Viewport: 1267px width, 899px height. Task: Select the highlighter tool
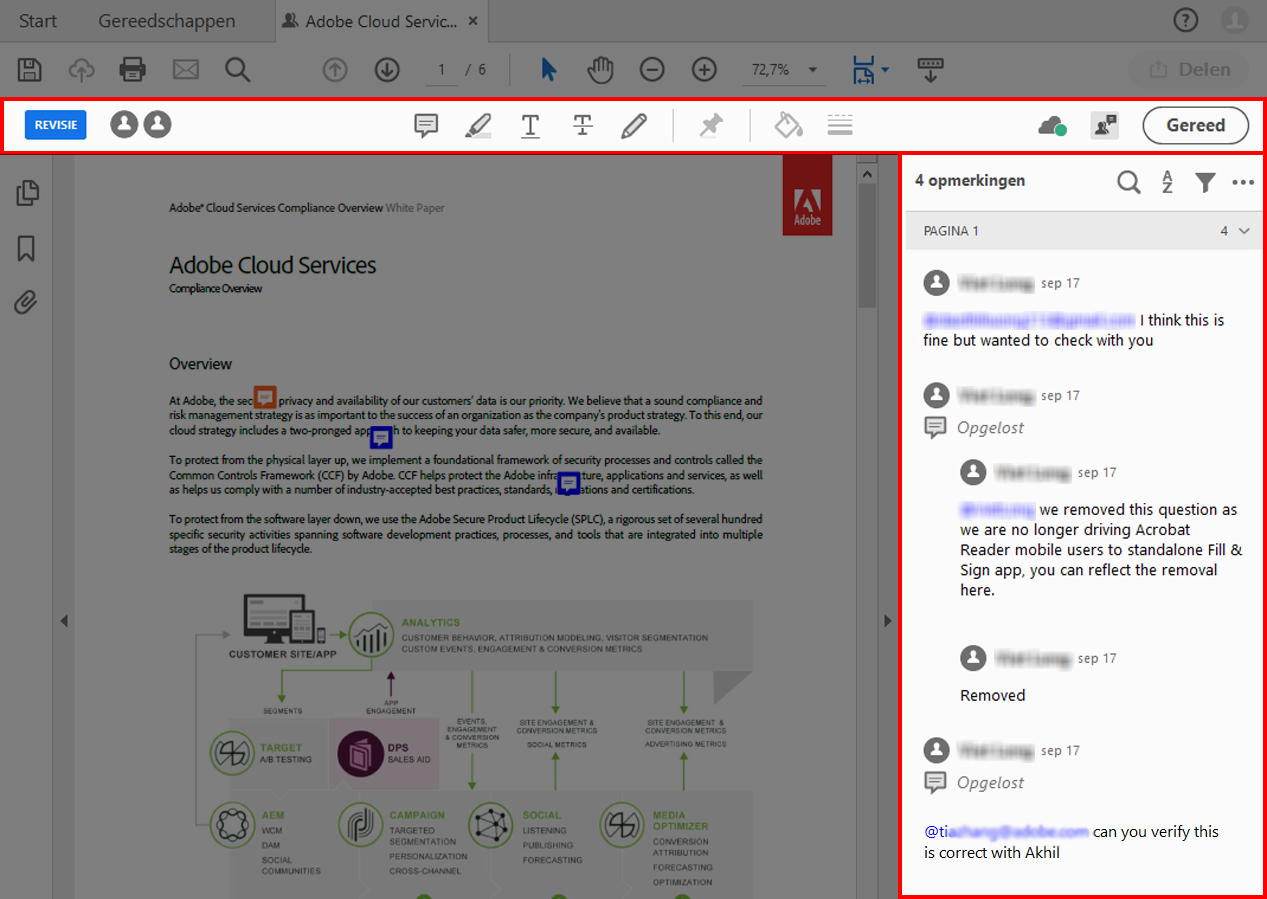pos(478,125)
